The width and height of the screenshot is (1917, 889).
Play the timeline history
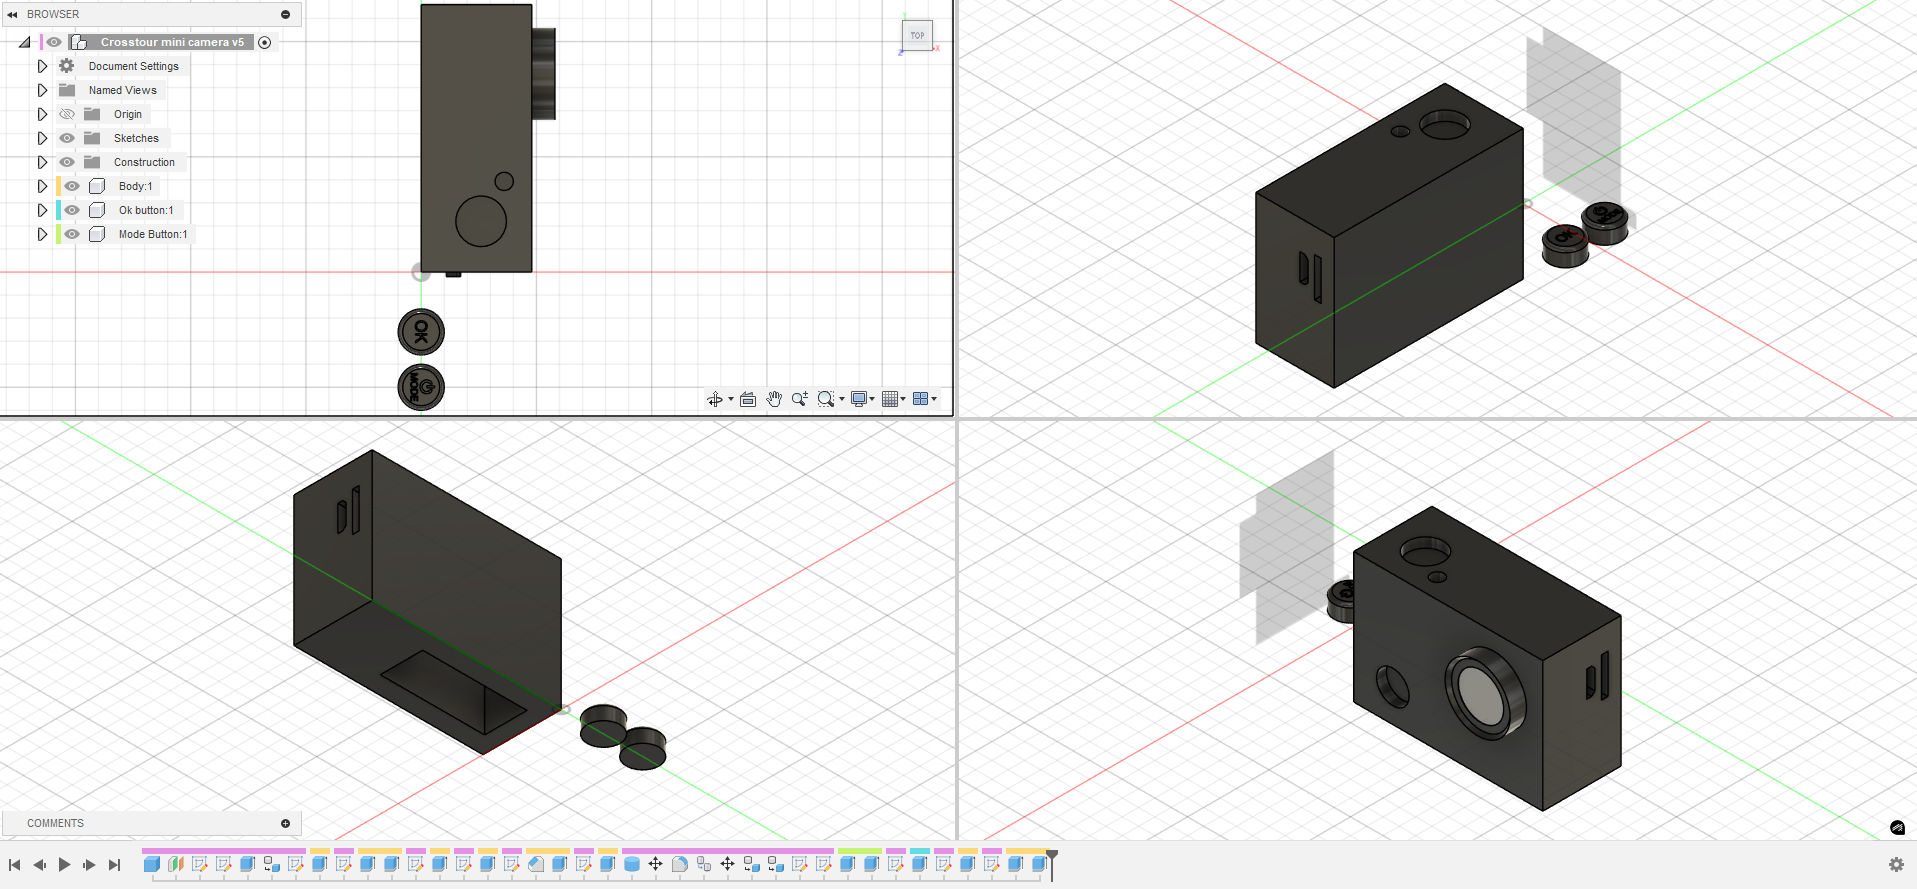point(64,864)
